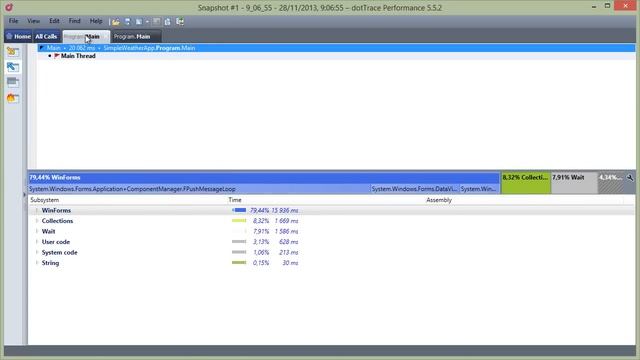Click the grey User code time bar

[x=239, y=242]
